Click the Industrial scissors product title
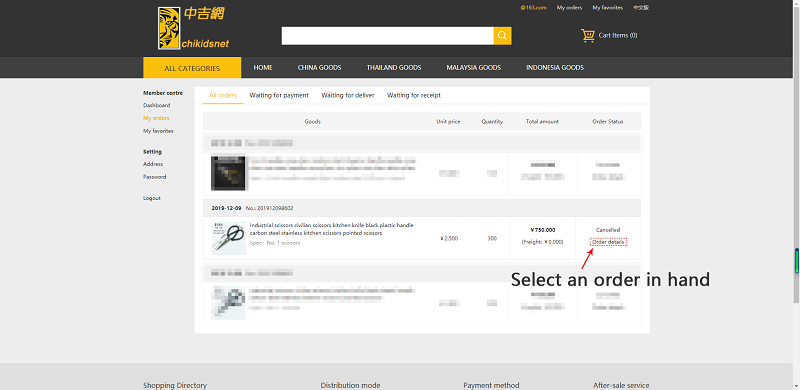This screenshot has width=800, height=390. pyautogui.click(x=332, y=229)
